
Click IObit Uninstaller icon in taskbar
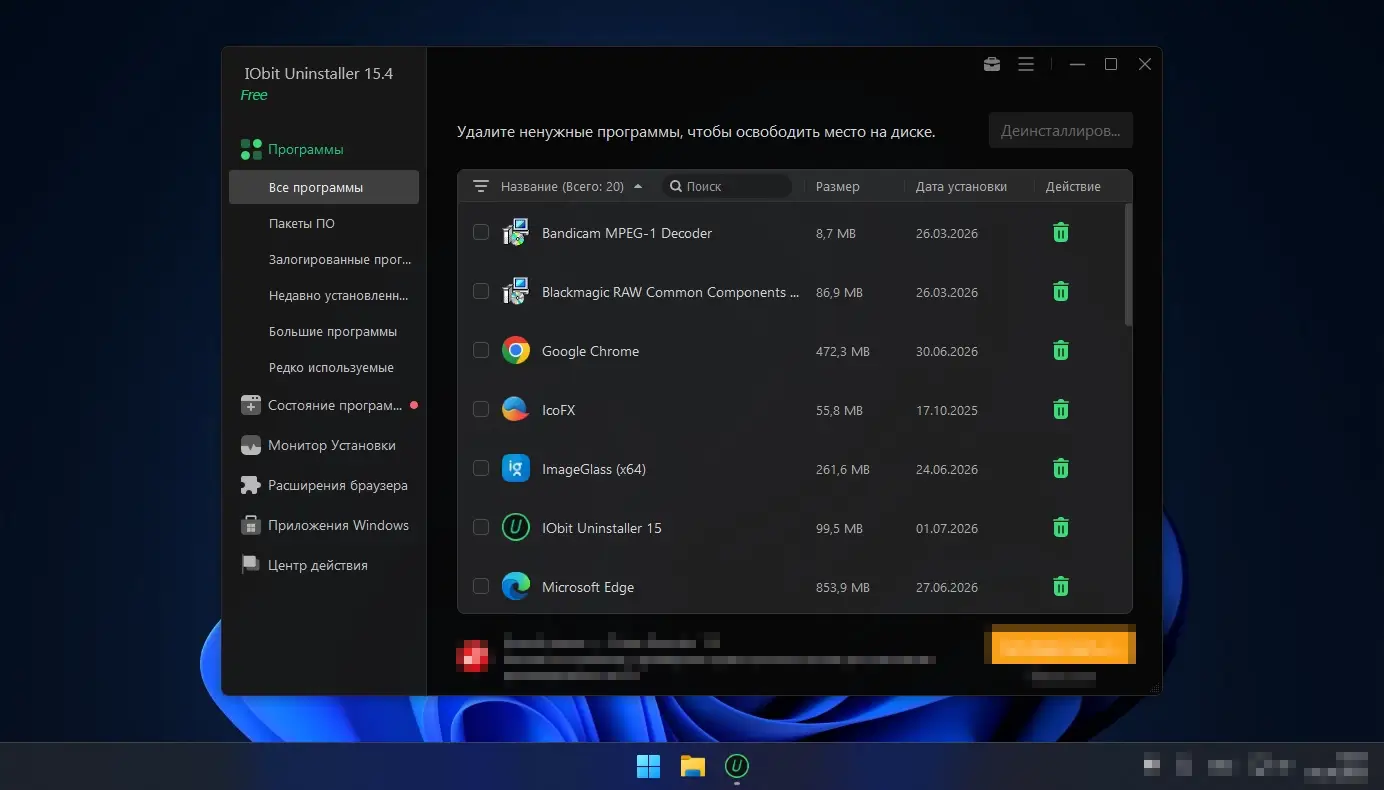tap(737, 766)
